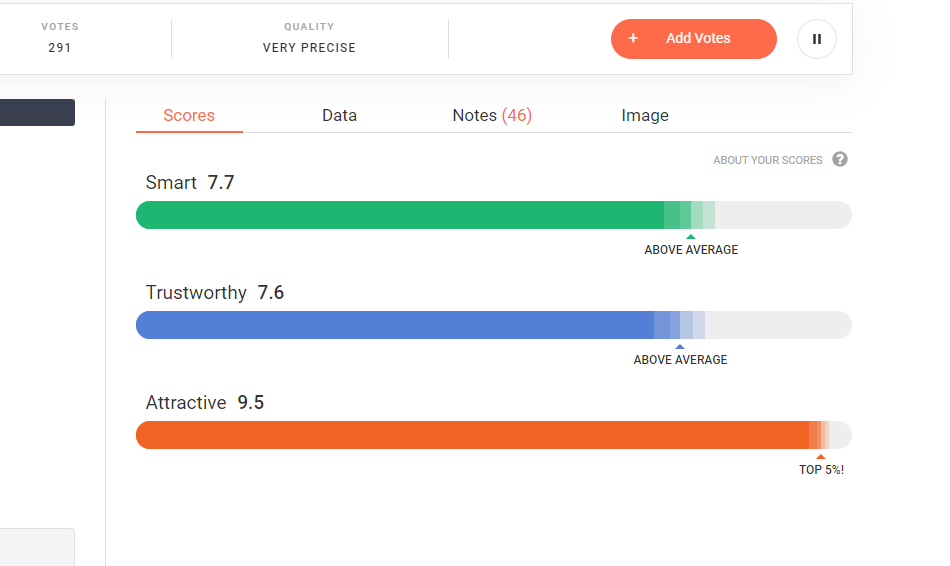Open the Data tab
This screenshot has width=950, height=566.
(x=339, y=115)
